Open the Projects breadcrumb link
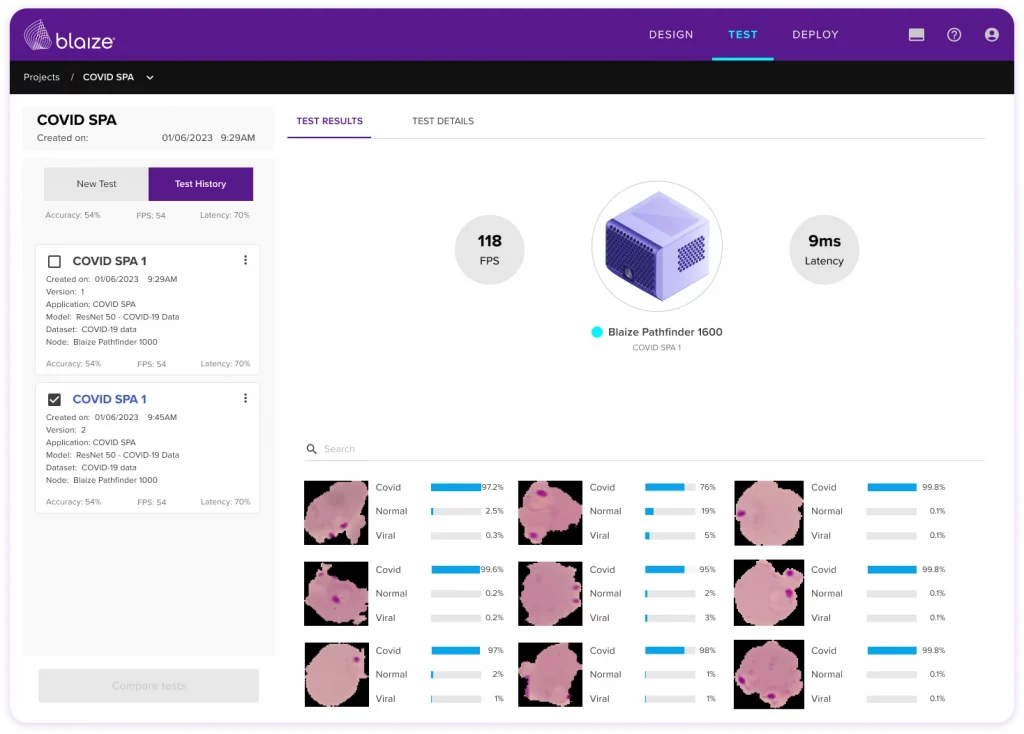 [x=41, y=77]
